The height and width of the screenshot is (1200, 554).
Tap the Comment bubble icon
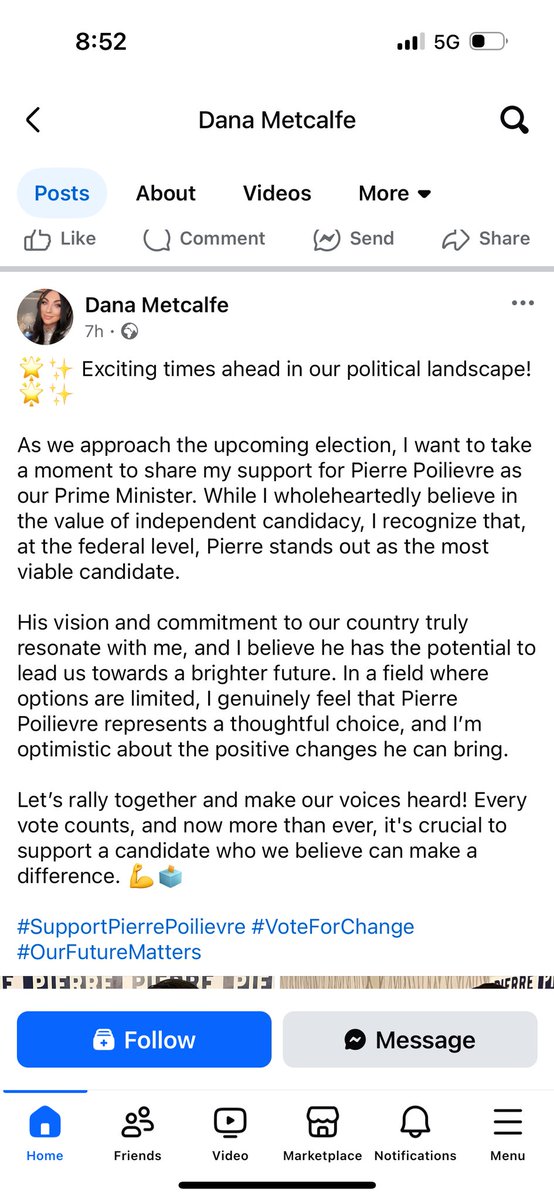coord(157,239)
